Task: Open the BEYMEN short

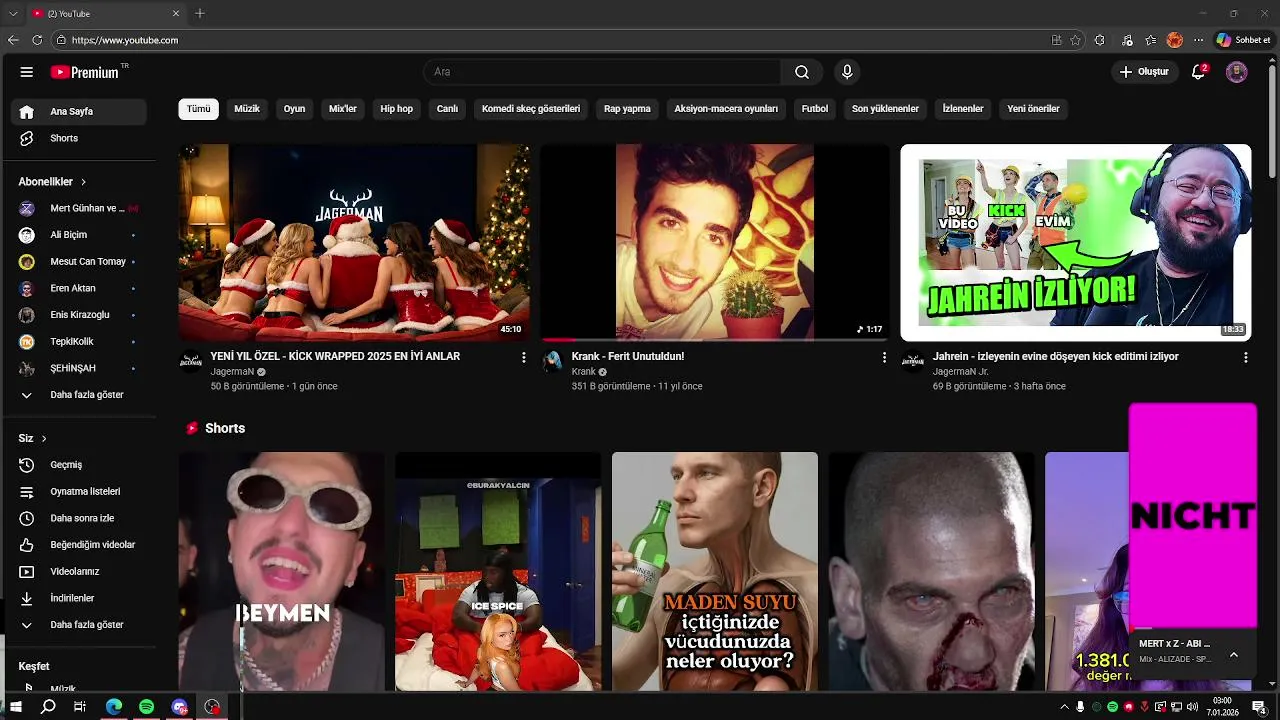Action: click(x=282, y=572)
